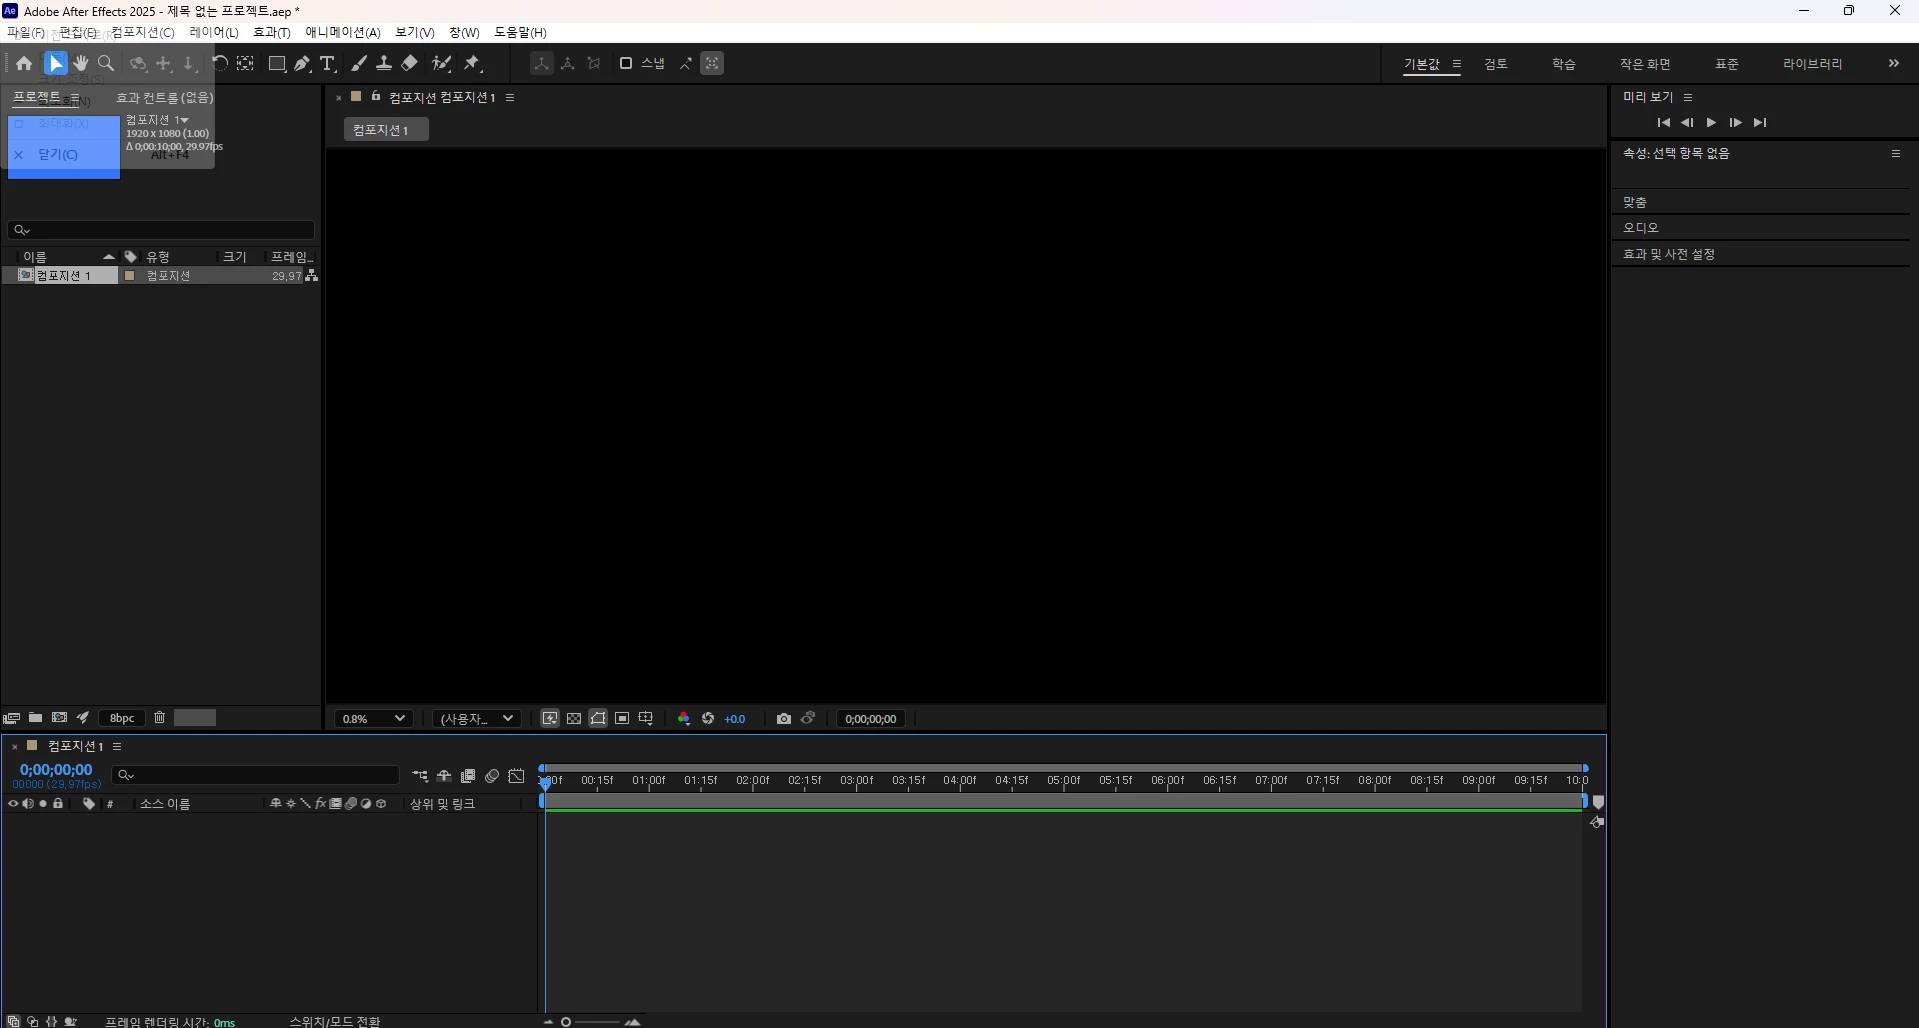The image size is (1919, 1028).
Task: Delete selected project item with trash icon
Action: 159,718
